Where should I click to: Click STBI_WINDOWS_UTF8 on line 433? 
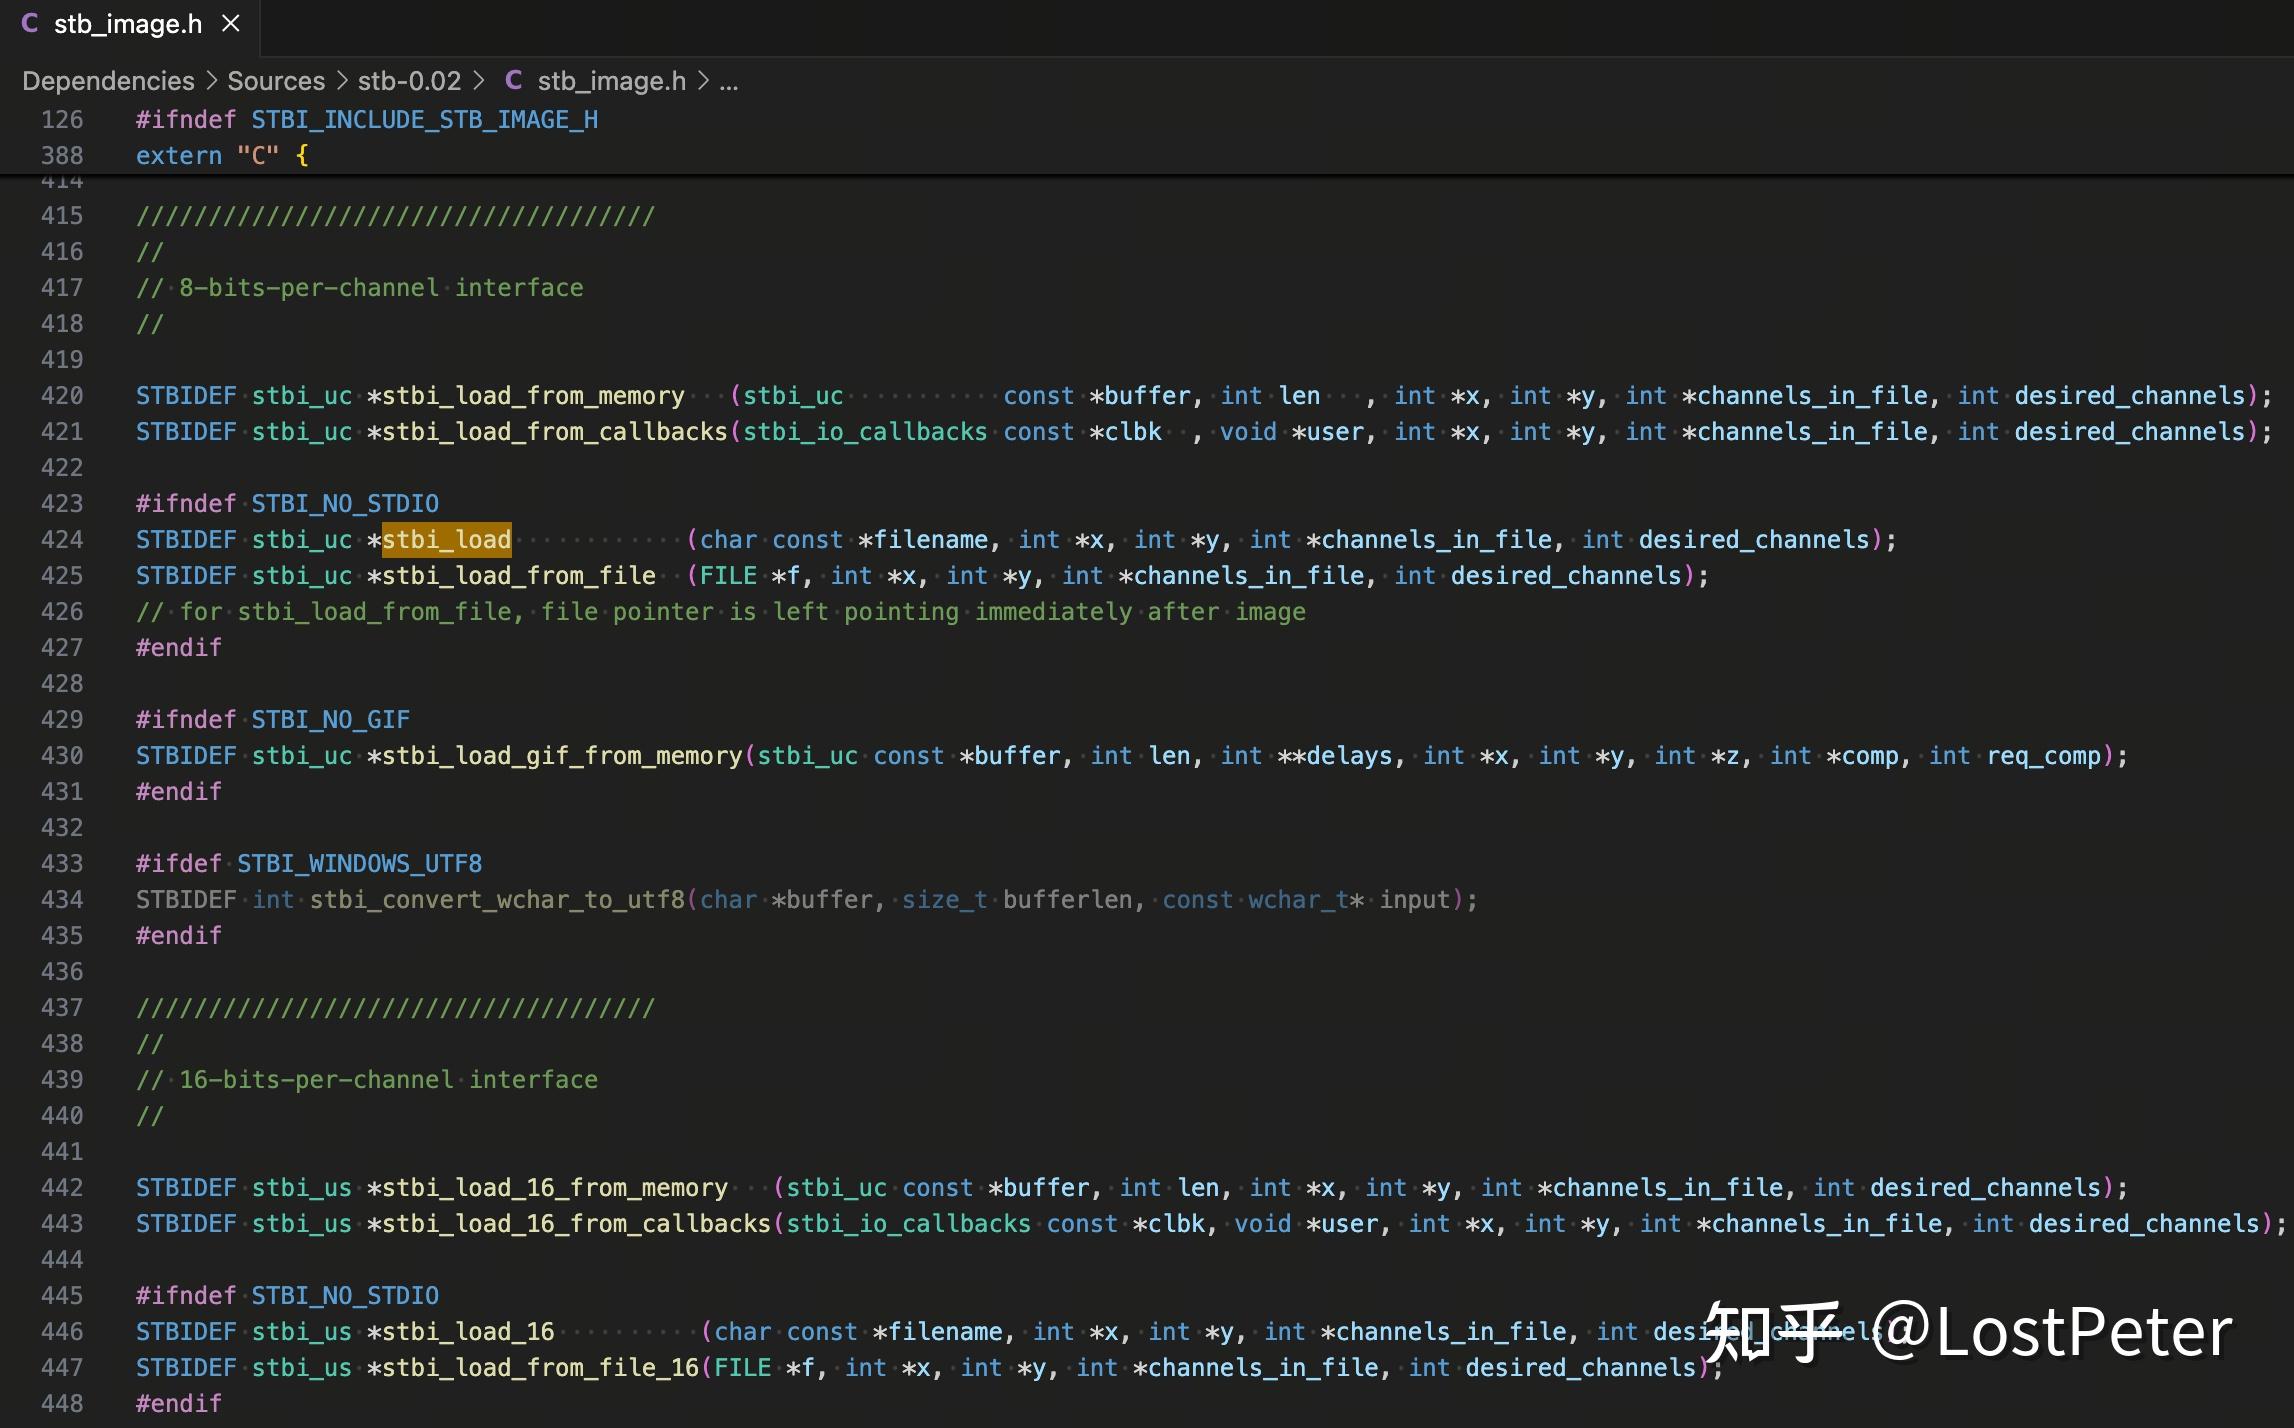pos(359,864)
